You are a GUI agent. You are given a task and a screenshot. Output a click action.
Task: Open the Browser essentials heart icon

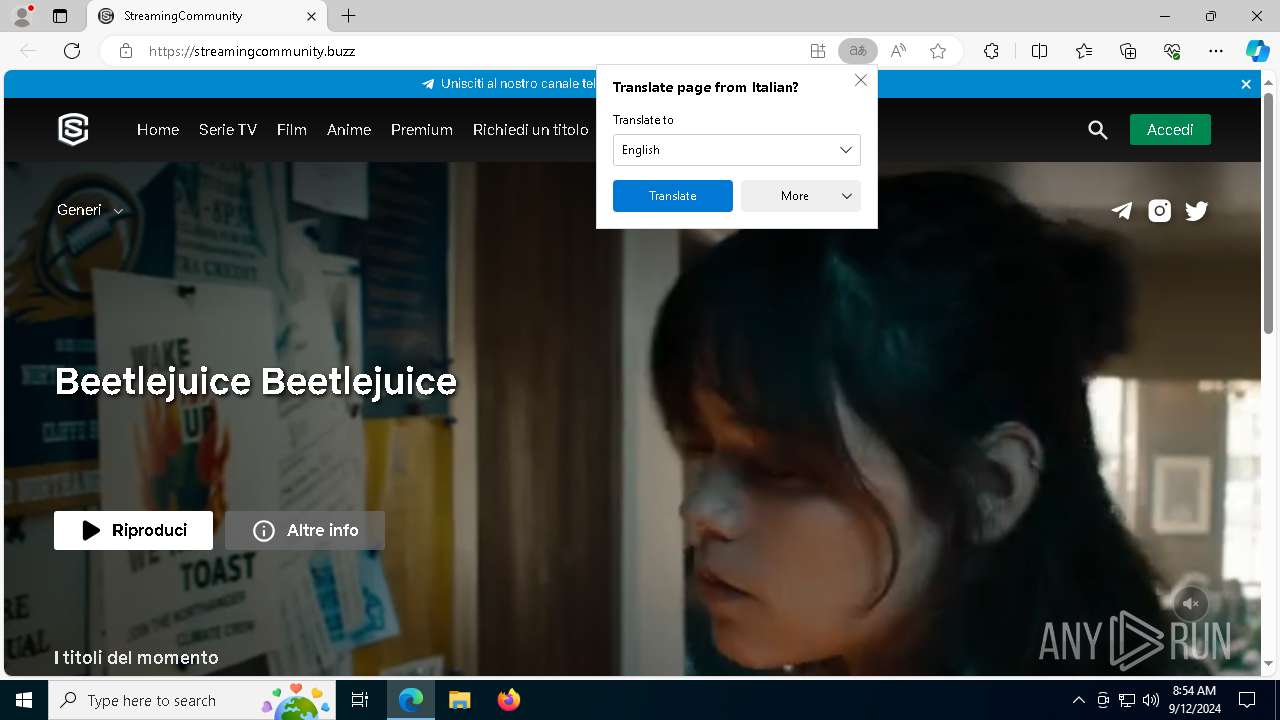pos(1172,51)
